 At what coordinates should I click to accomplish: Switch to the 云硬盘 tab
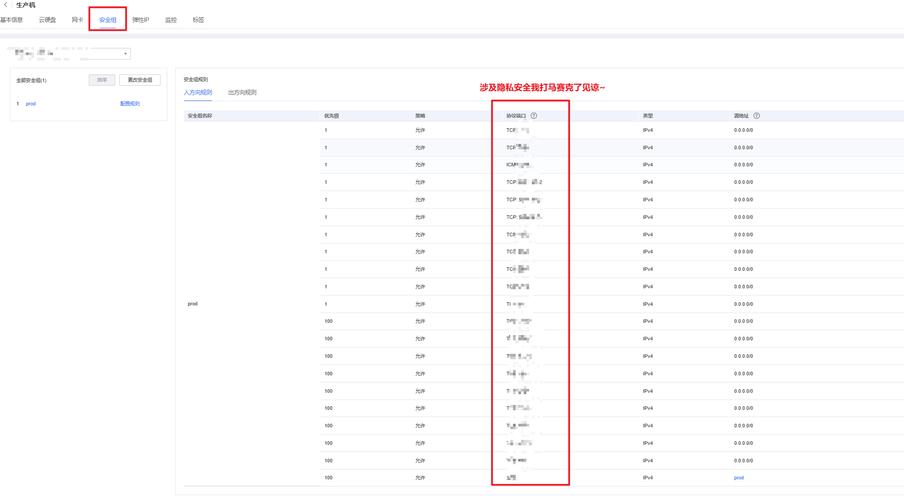[47, 20]
